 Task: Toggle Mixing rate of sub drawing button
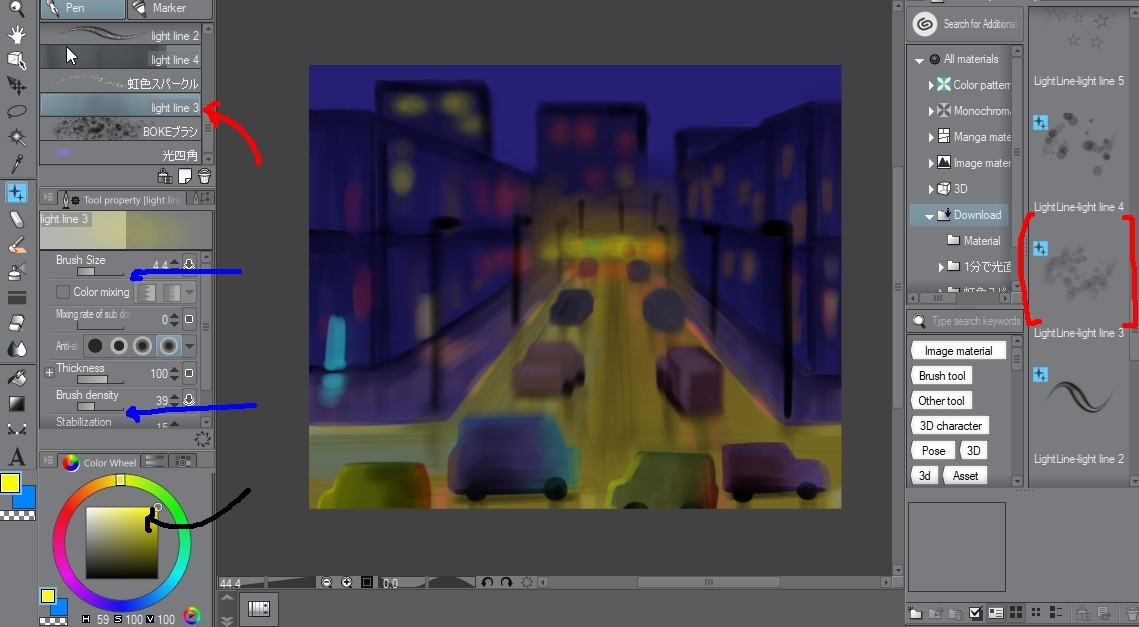pyautogui.click(x=189, y=319)
